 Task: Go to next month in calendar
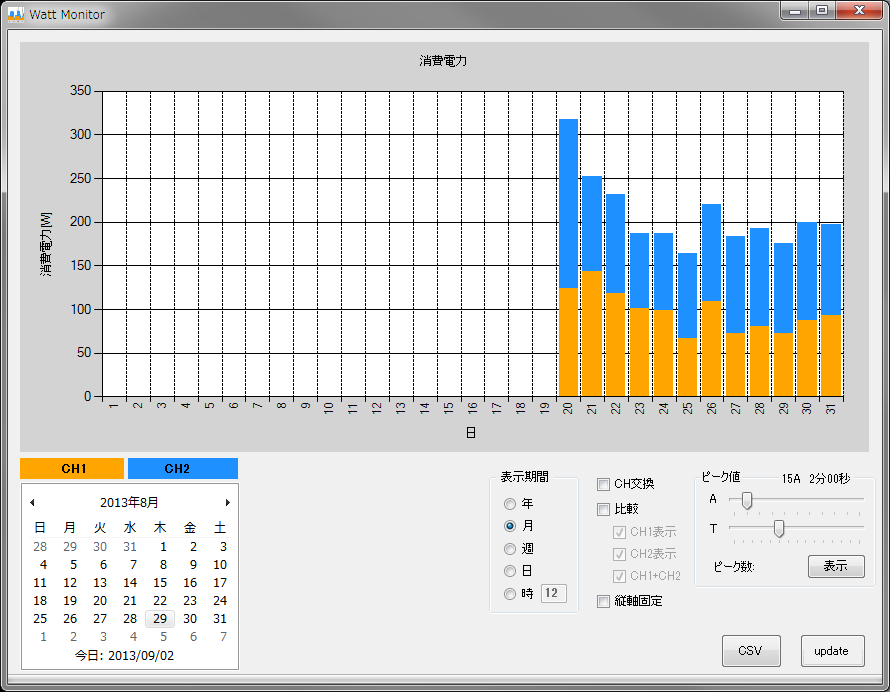pyautogui.click(x=228, y=502)
